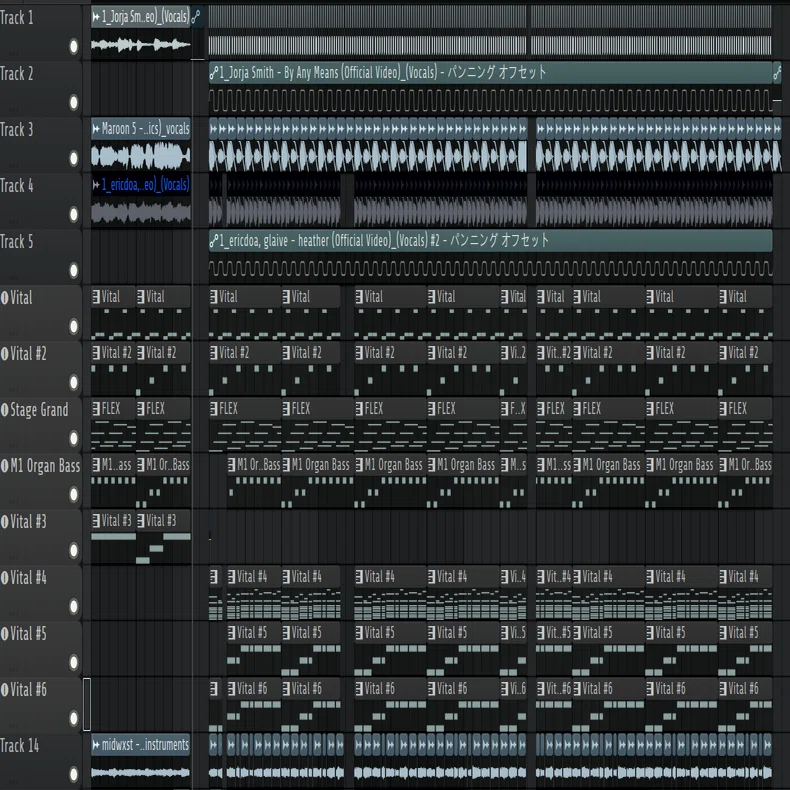Screen dimensions: 790x790
Task: Mute the Vital #5 track
Action: point(74,662)
